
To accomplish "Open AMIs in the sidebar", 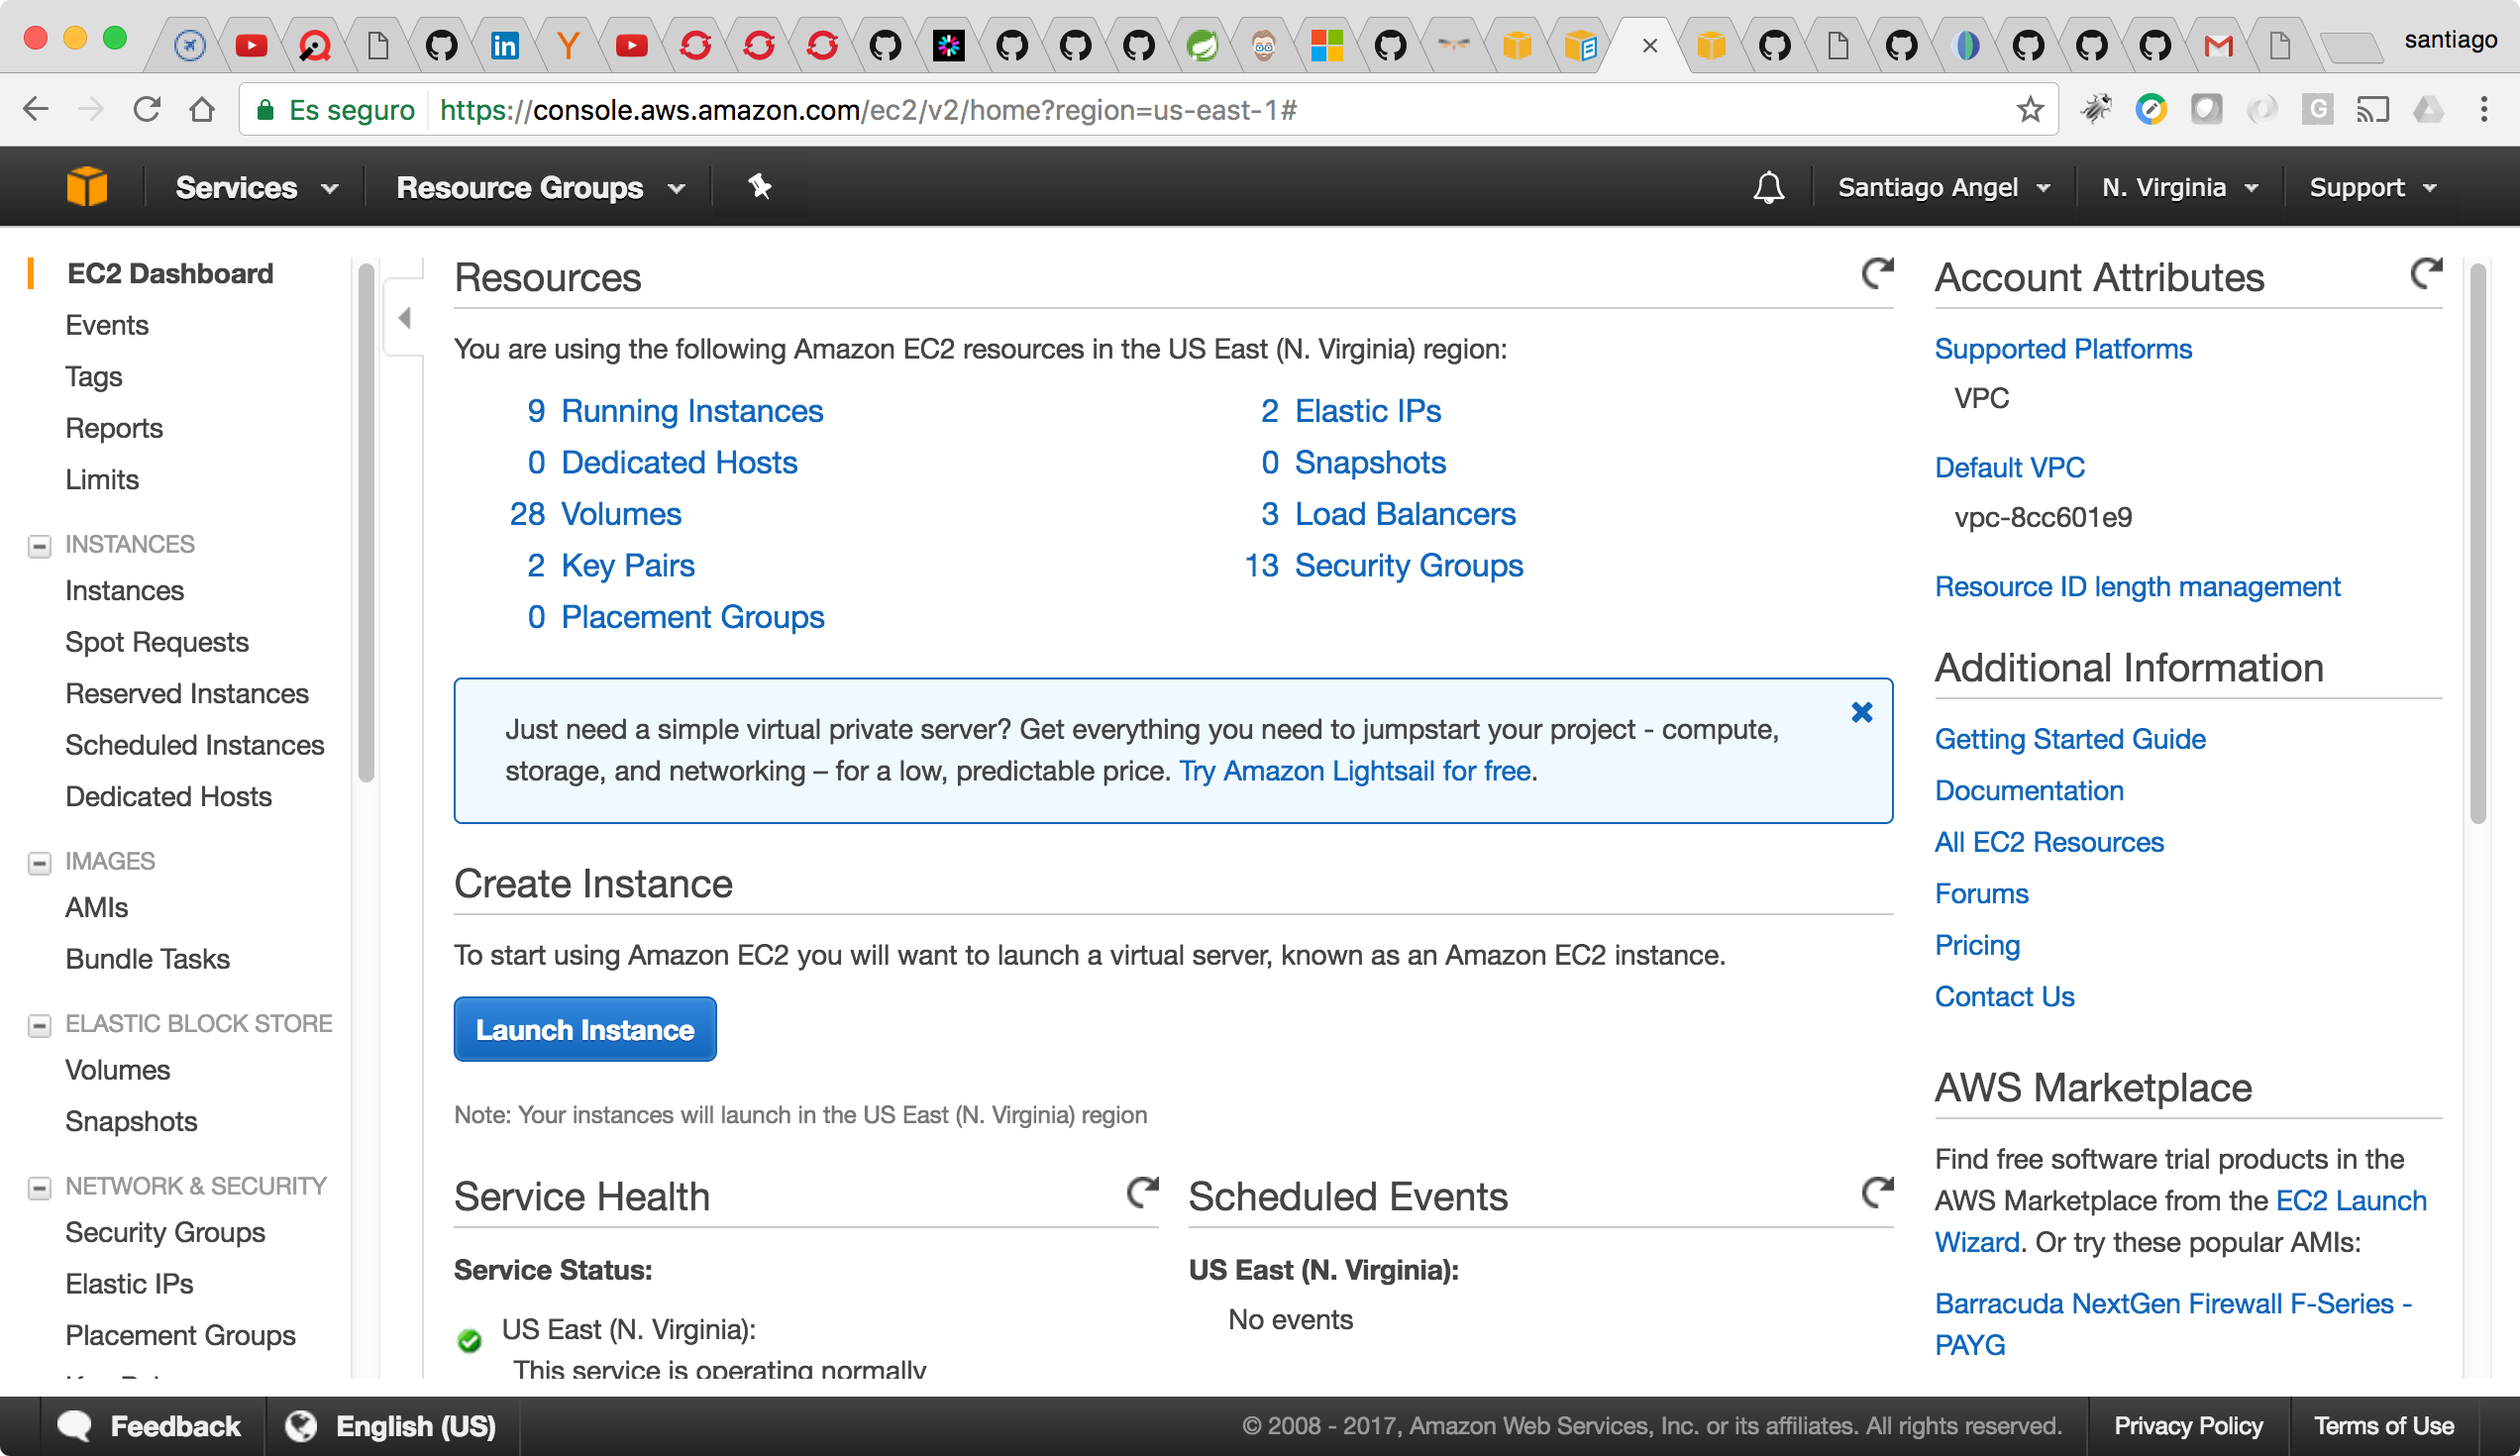I will 97,907.
